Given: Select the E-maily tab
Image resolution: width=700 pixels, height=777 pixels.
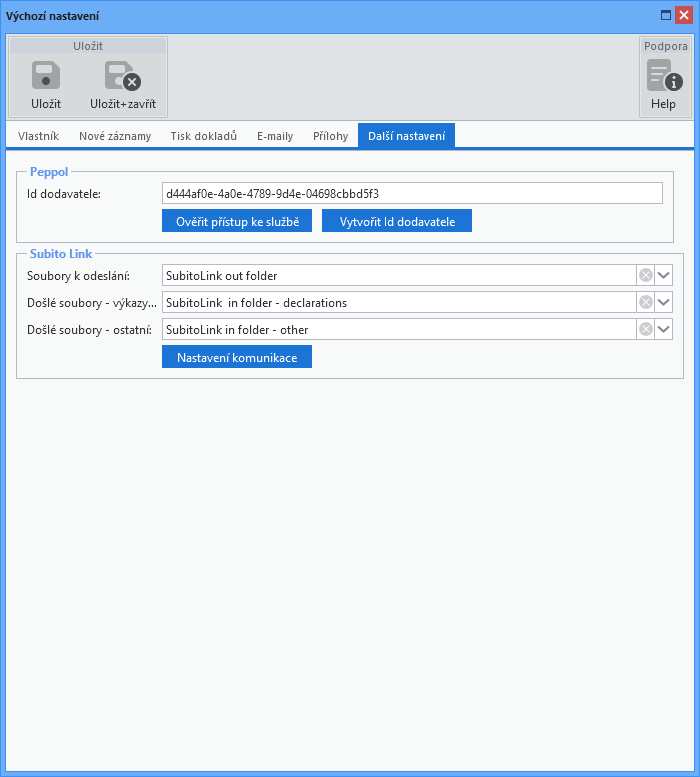Looking at the screenshot, I should (x=275, y=136).
